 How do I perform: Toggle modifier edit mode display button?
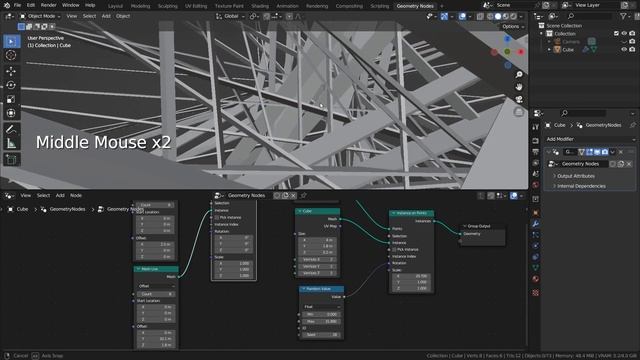click(589, 152)
